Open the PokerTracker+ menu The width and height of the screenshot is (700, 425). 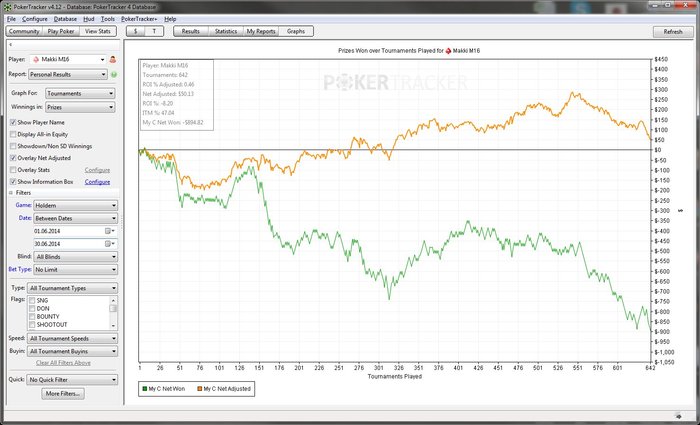tap(139, 19)
